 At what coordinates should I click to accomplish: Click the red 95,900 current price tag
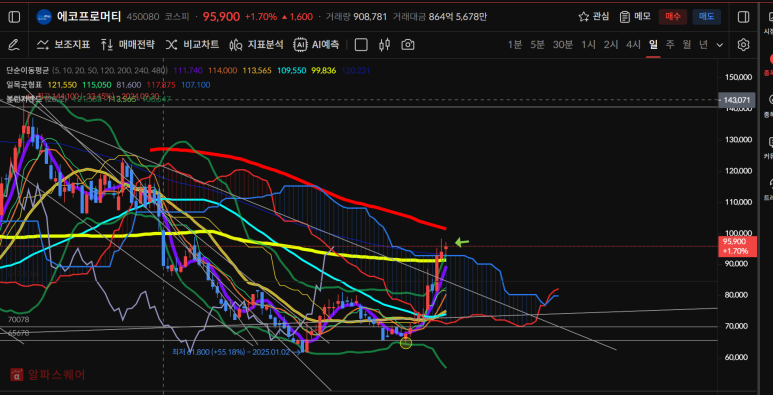pos(737,246)
